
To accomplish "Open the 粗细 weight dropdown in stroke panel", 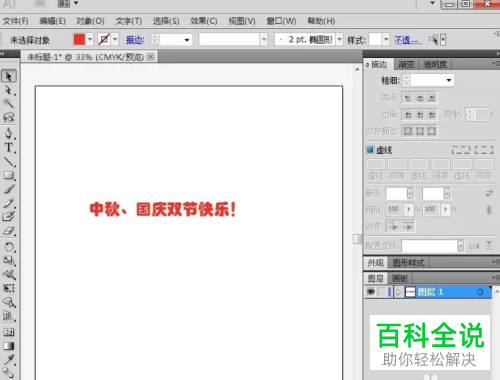I will (x=449, y=80).
